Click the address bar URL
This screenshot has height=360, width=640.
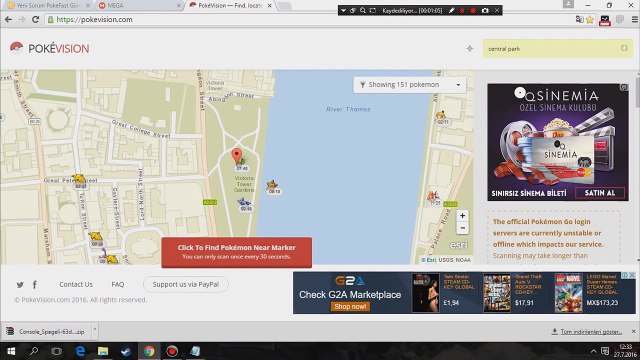94,19
